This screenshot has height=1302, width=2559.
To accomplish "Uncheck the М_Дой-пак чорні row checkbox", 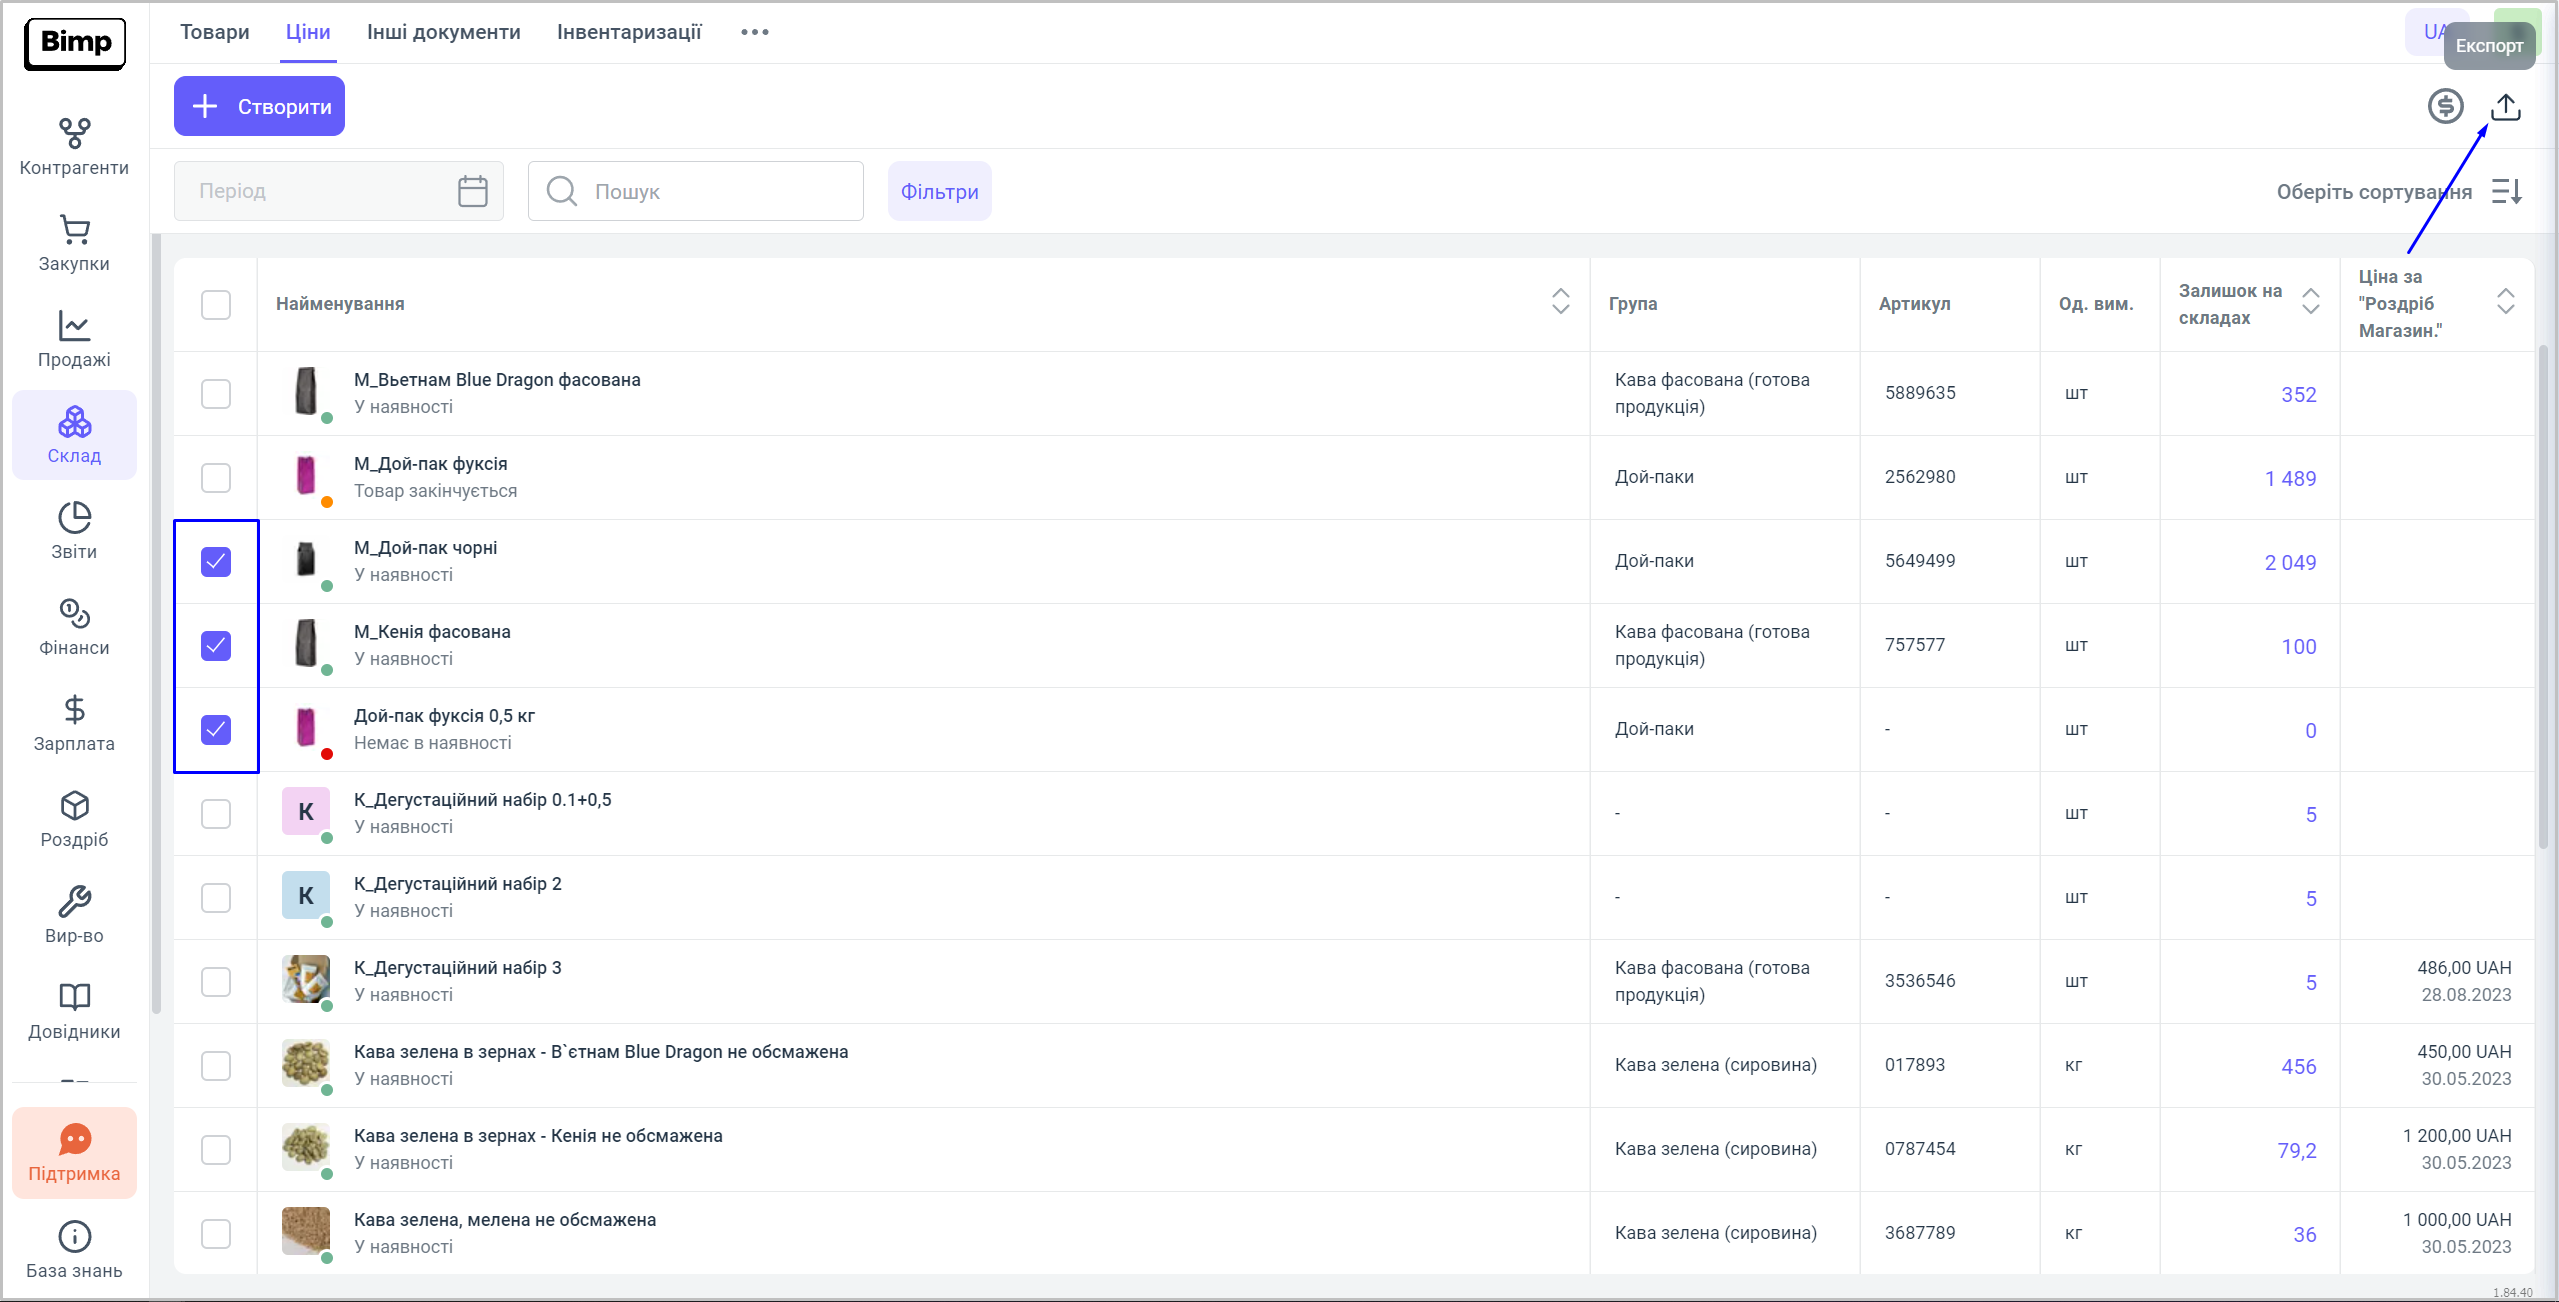I will 216,562.
